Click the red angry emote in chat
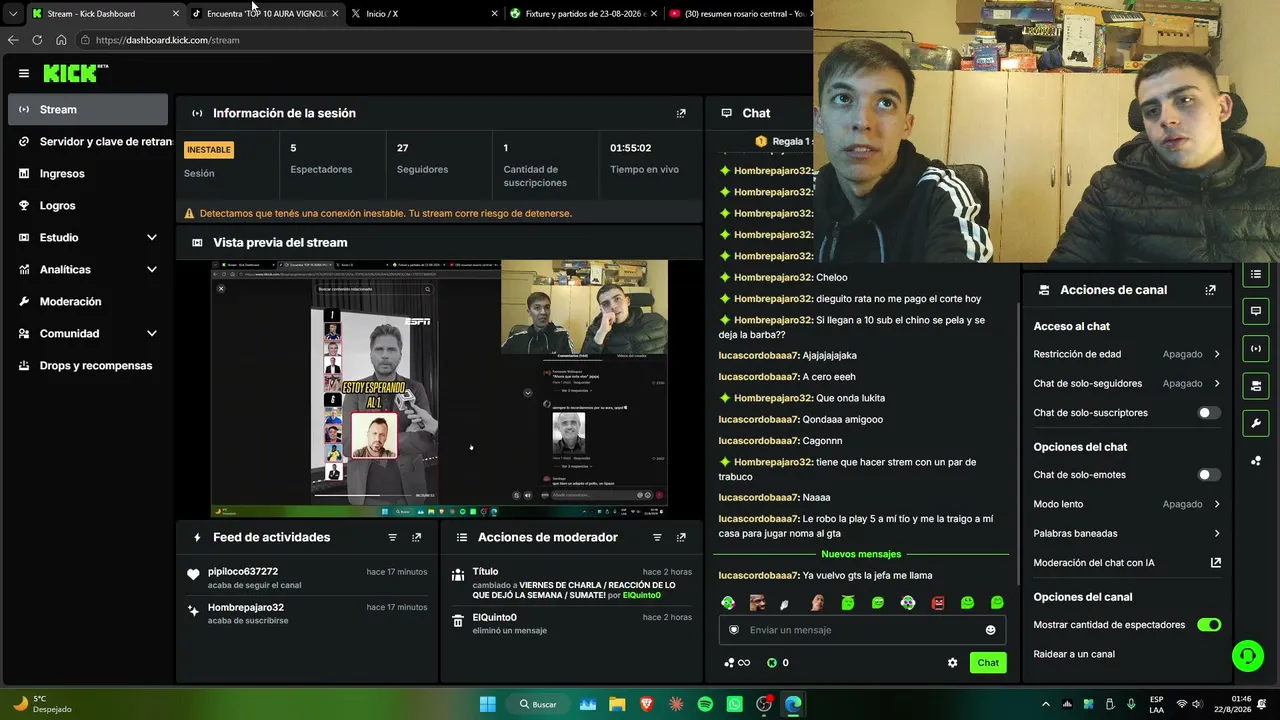The width and height of the screenshot is (1280, 720). pos(938,603)
